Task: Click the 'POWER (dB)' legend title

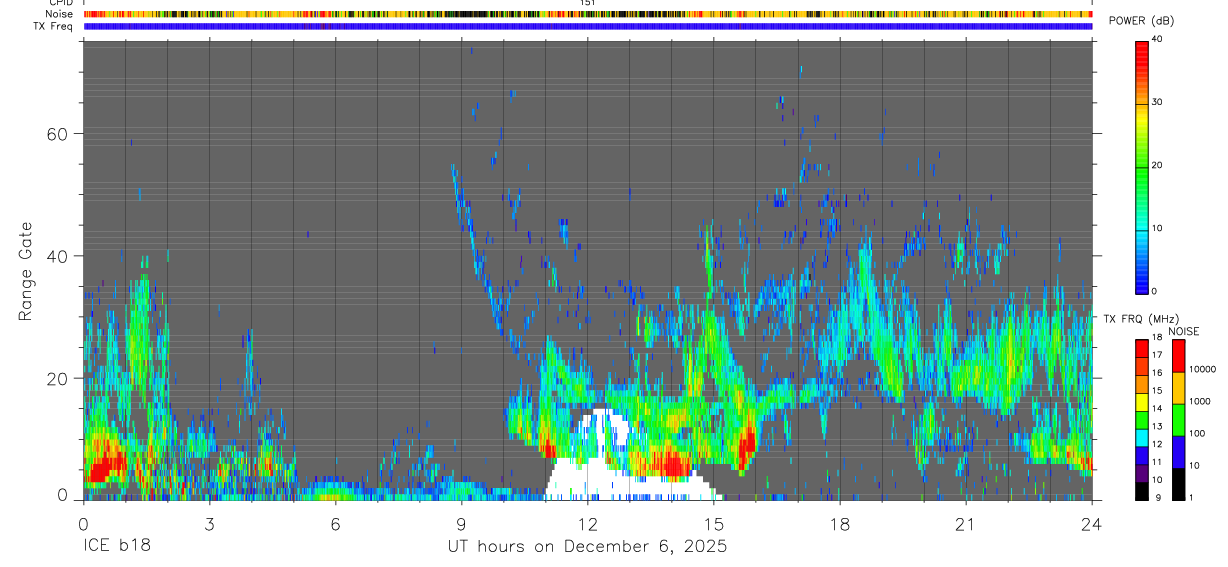Action: (1142, 21)
